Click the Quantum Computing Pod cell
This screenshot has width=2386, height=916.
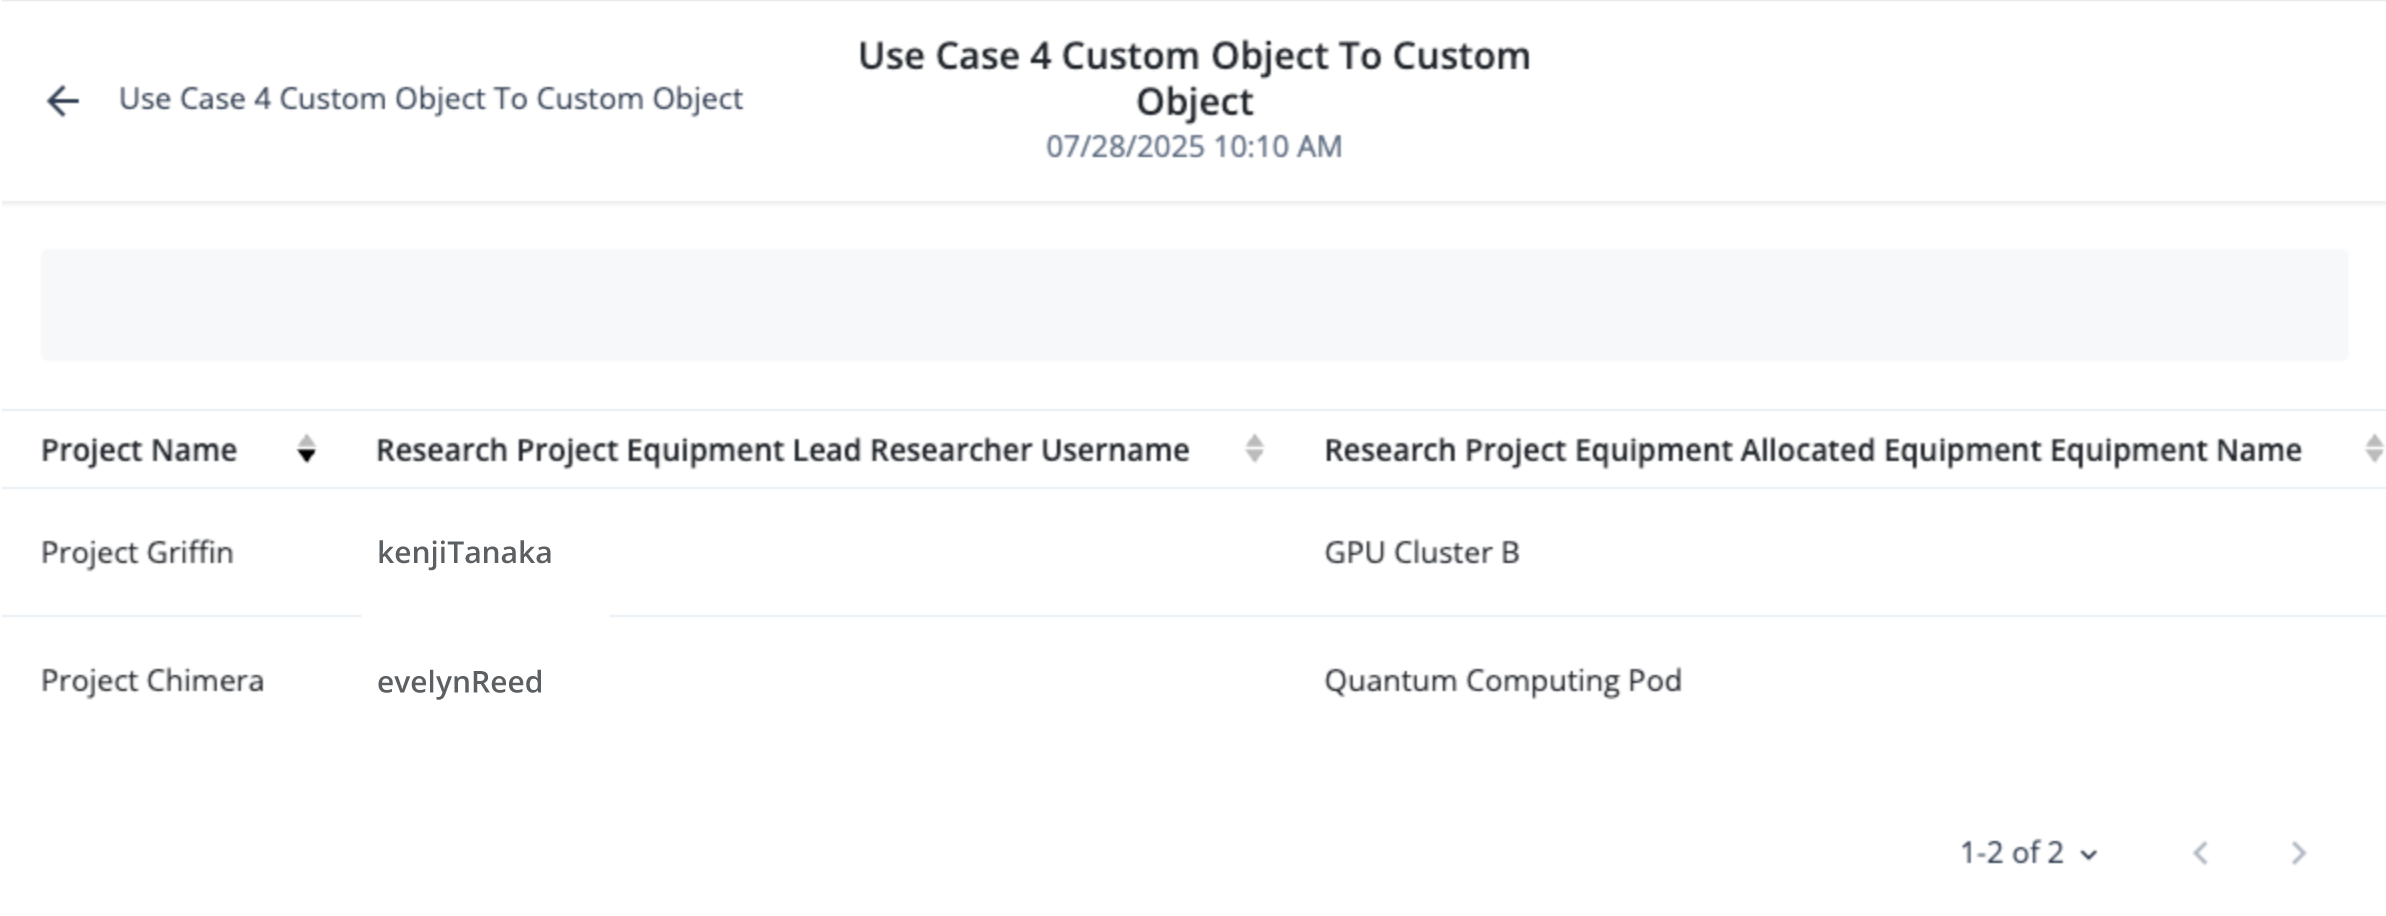coord(1503,681)
